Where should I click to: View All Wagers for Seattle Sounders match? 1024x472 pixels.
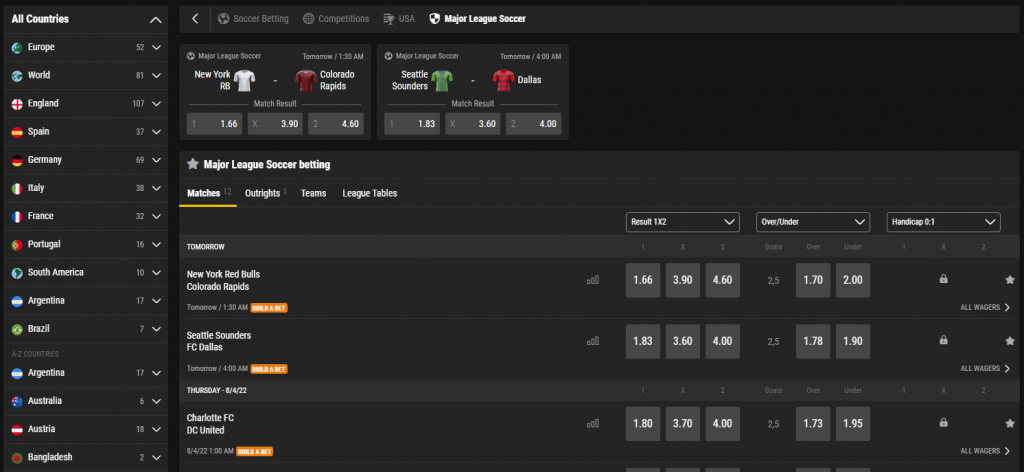(x=985, y=368)
